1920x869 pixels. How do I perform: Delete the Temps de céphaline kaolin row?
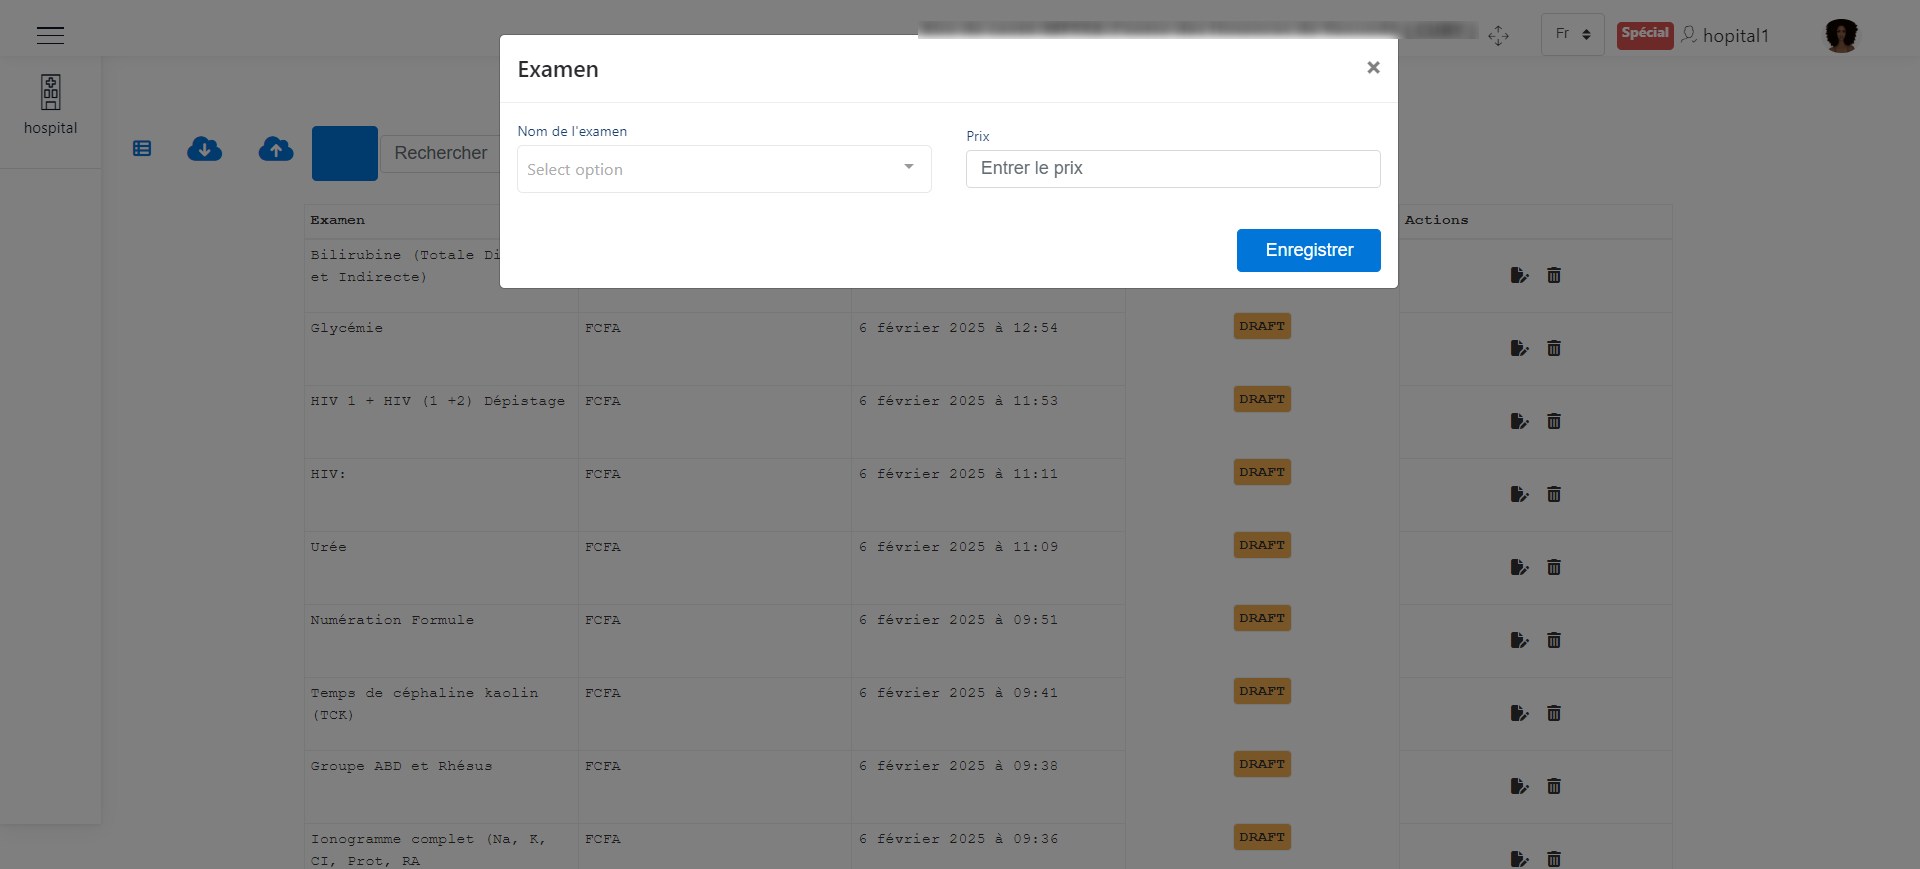[x=1554, y=713]
